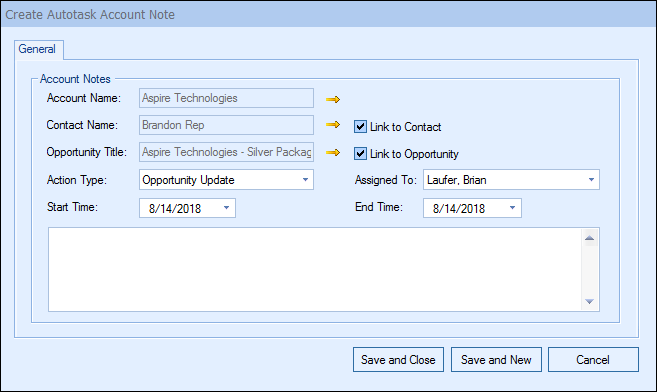Open the Action Type dropdown
657x392 pixels.
pyautogui.click(x=305, y=180)
